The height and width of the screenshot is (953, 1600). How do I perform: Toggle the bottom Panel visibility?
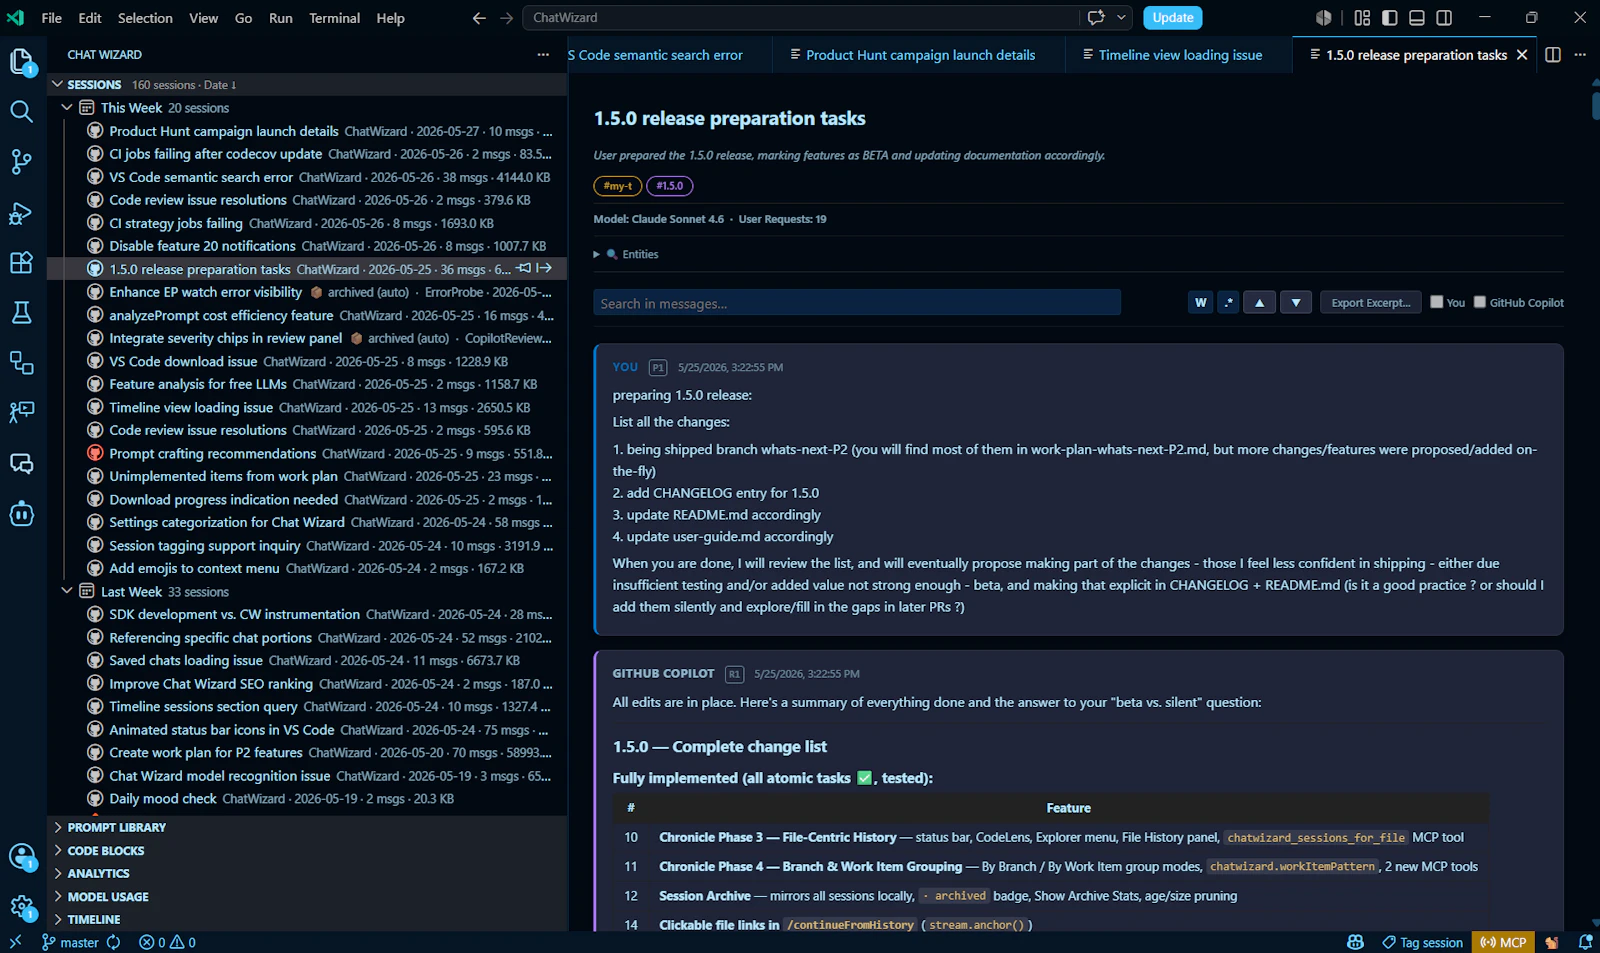[x=1417, y=18]
